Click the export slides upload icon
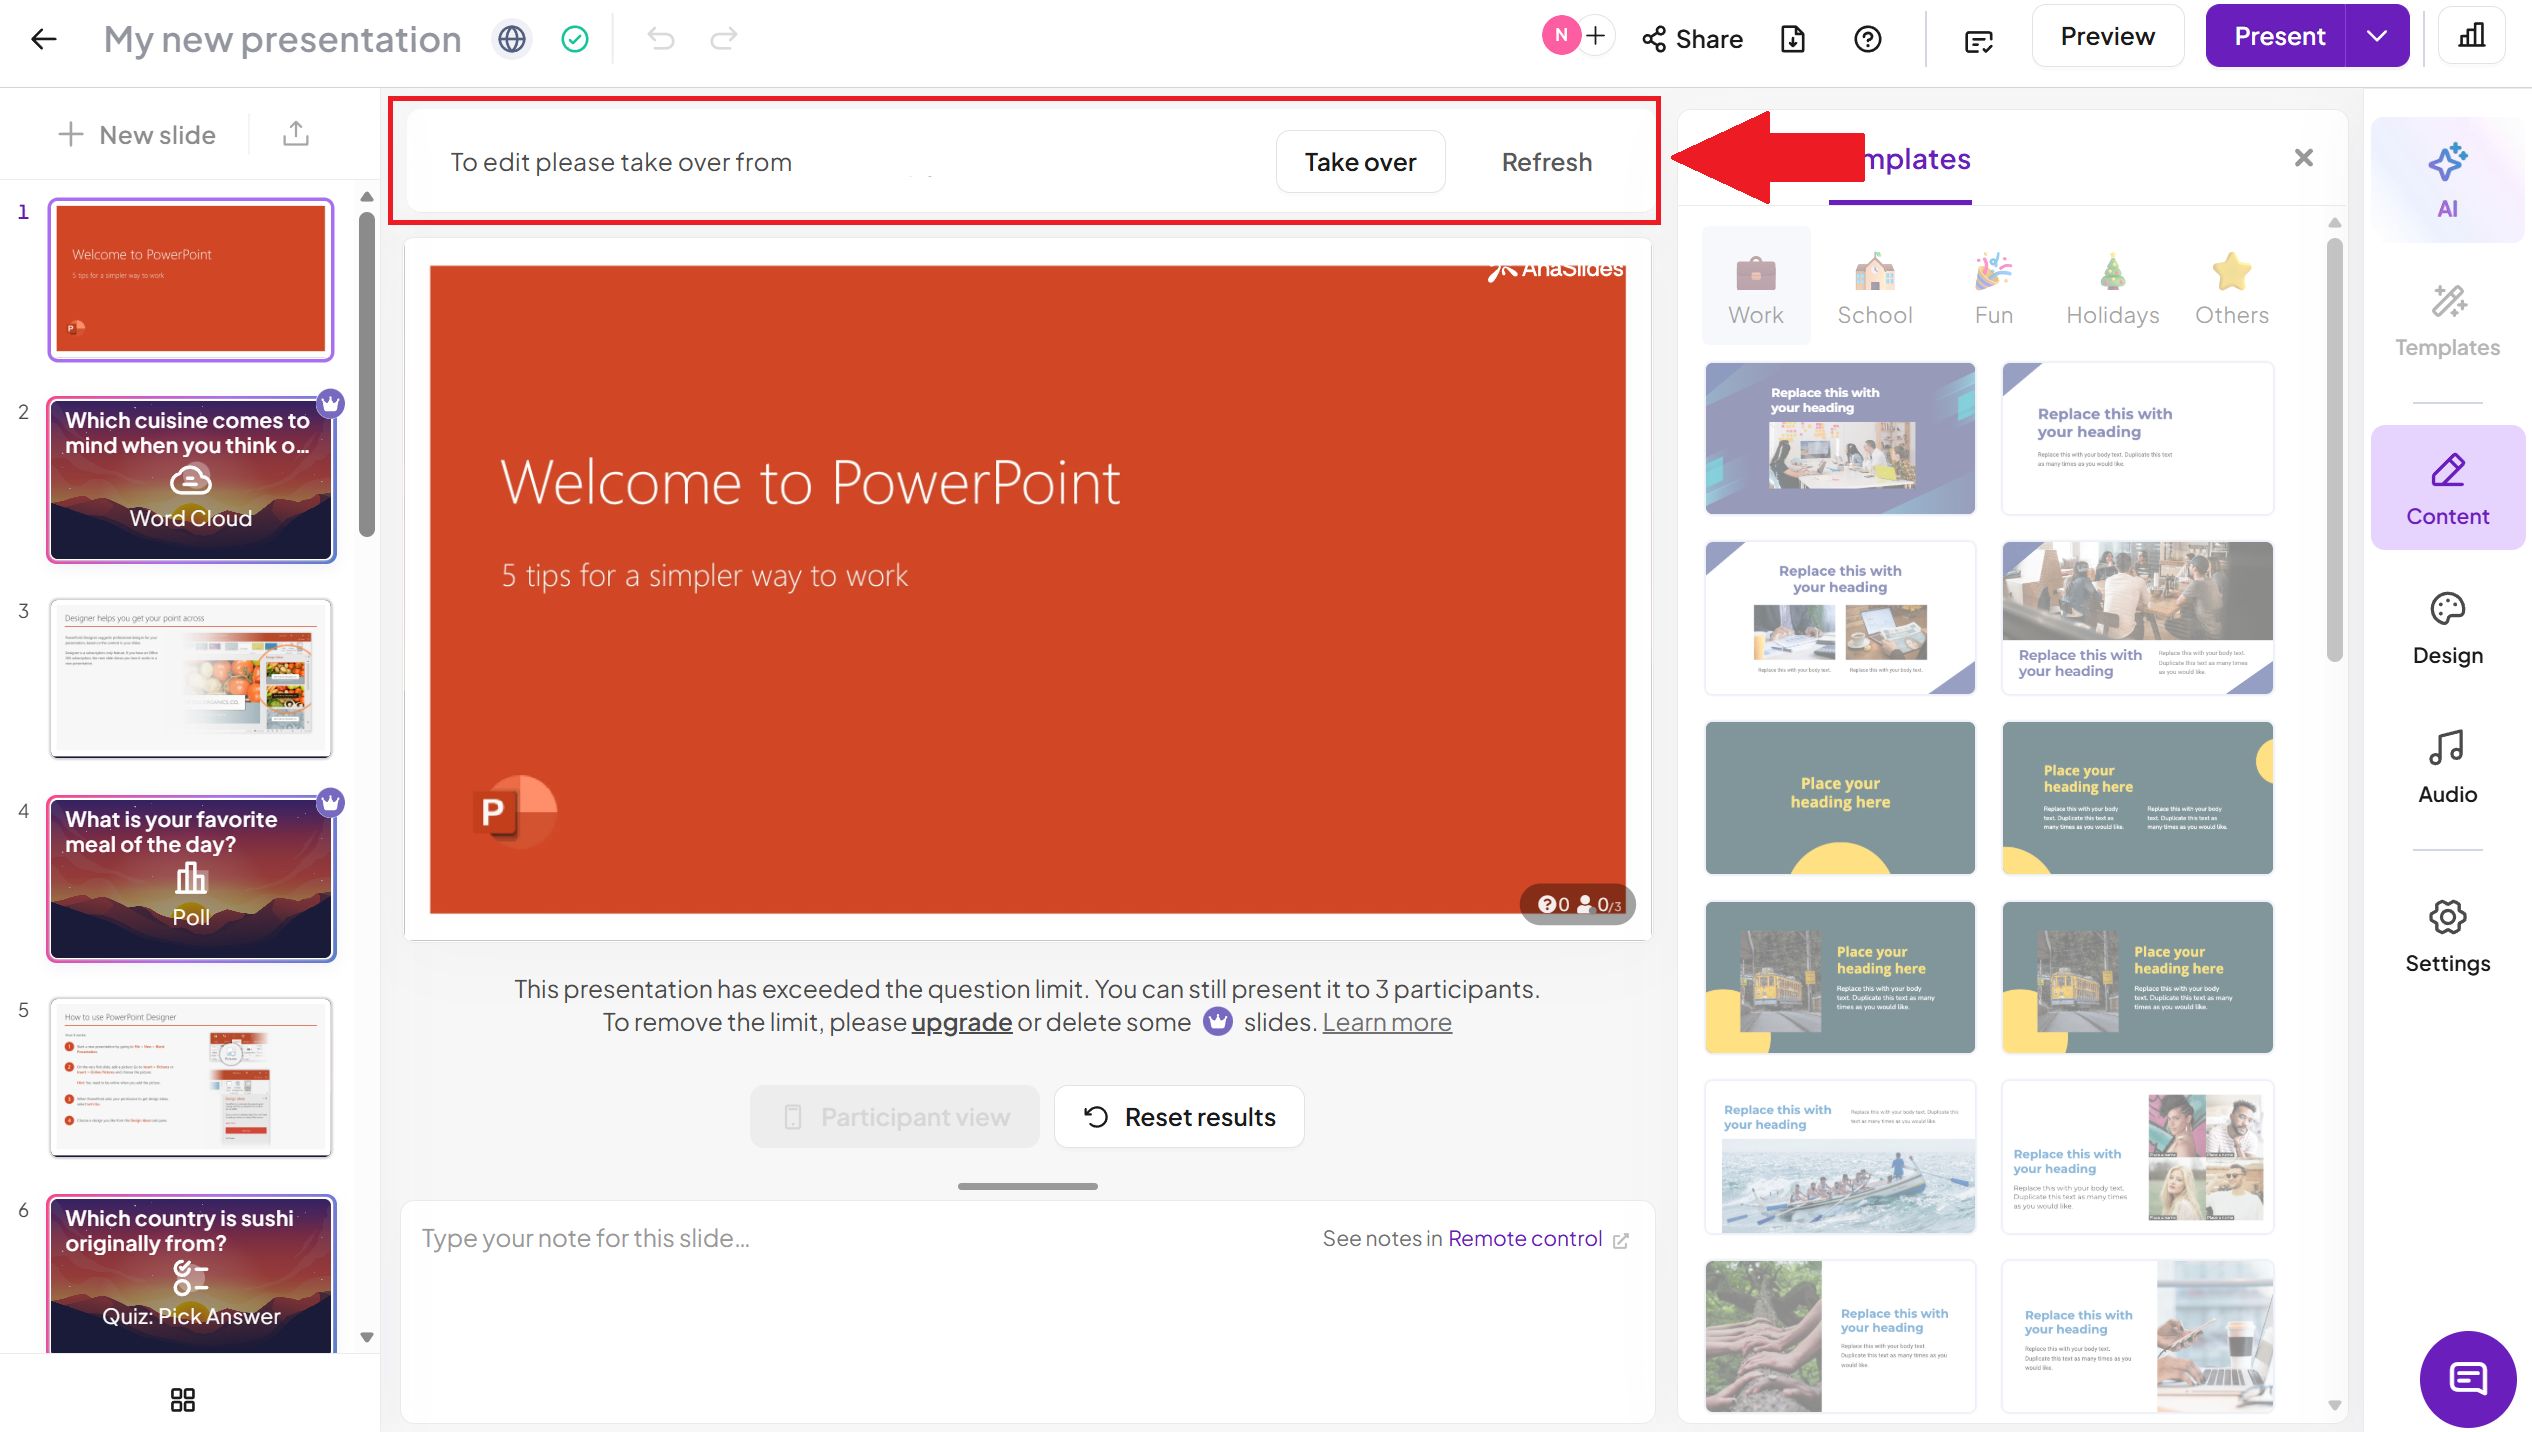This screenshot has width=2532, height=1432. pos(296,134)
